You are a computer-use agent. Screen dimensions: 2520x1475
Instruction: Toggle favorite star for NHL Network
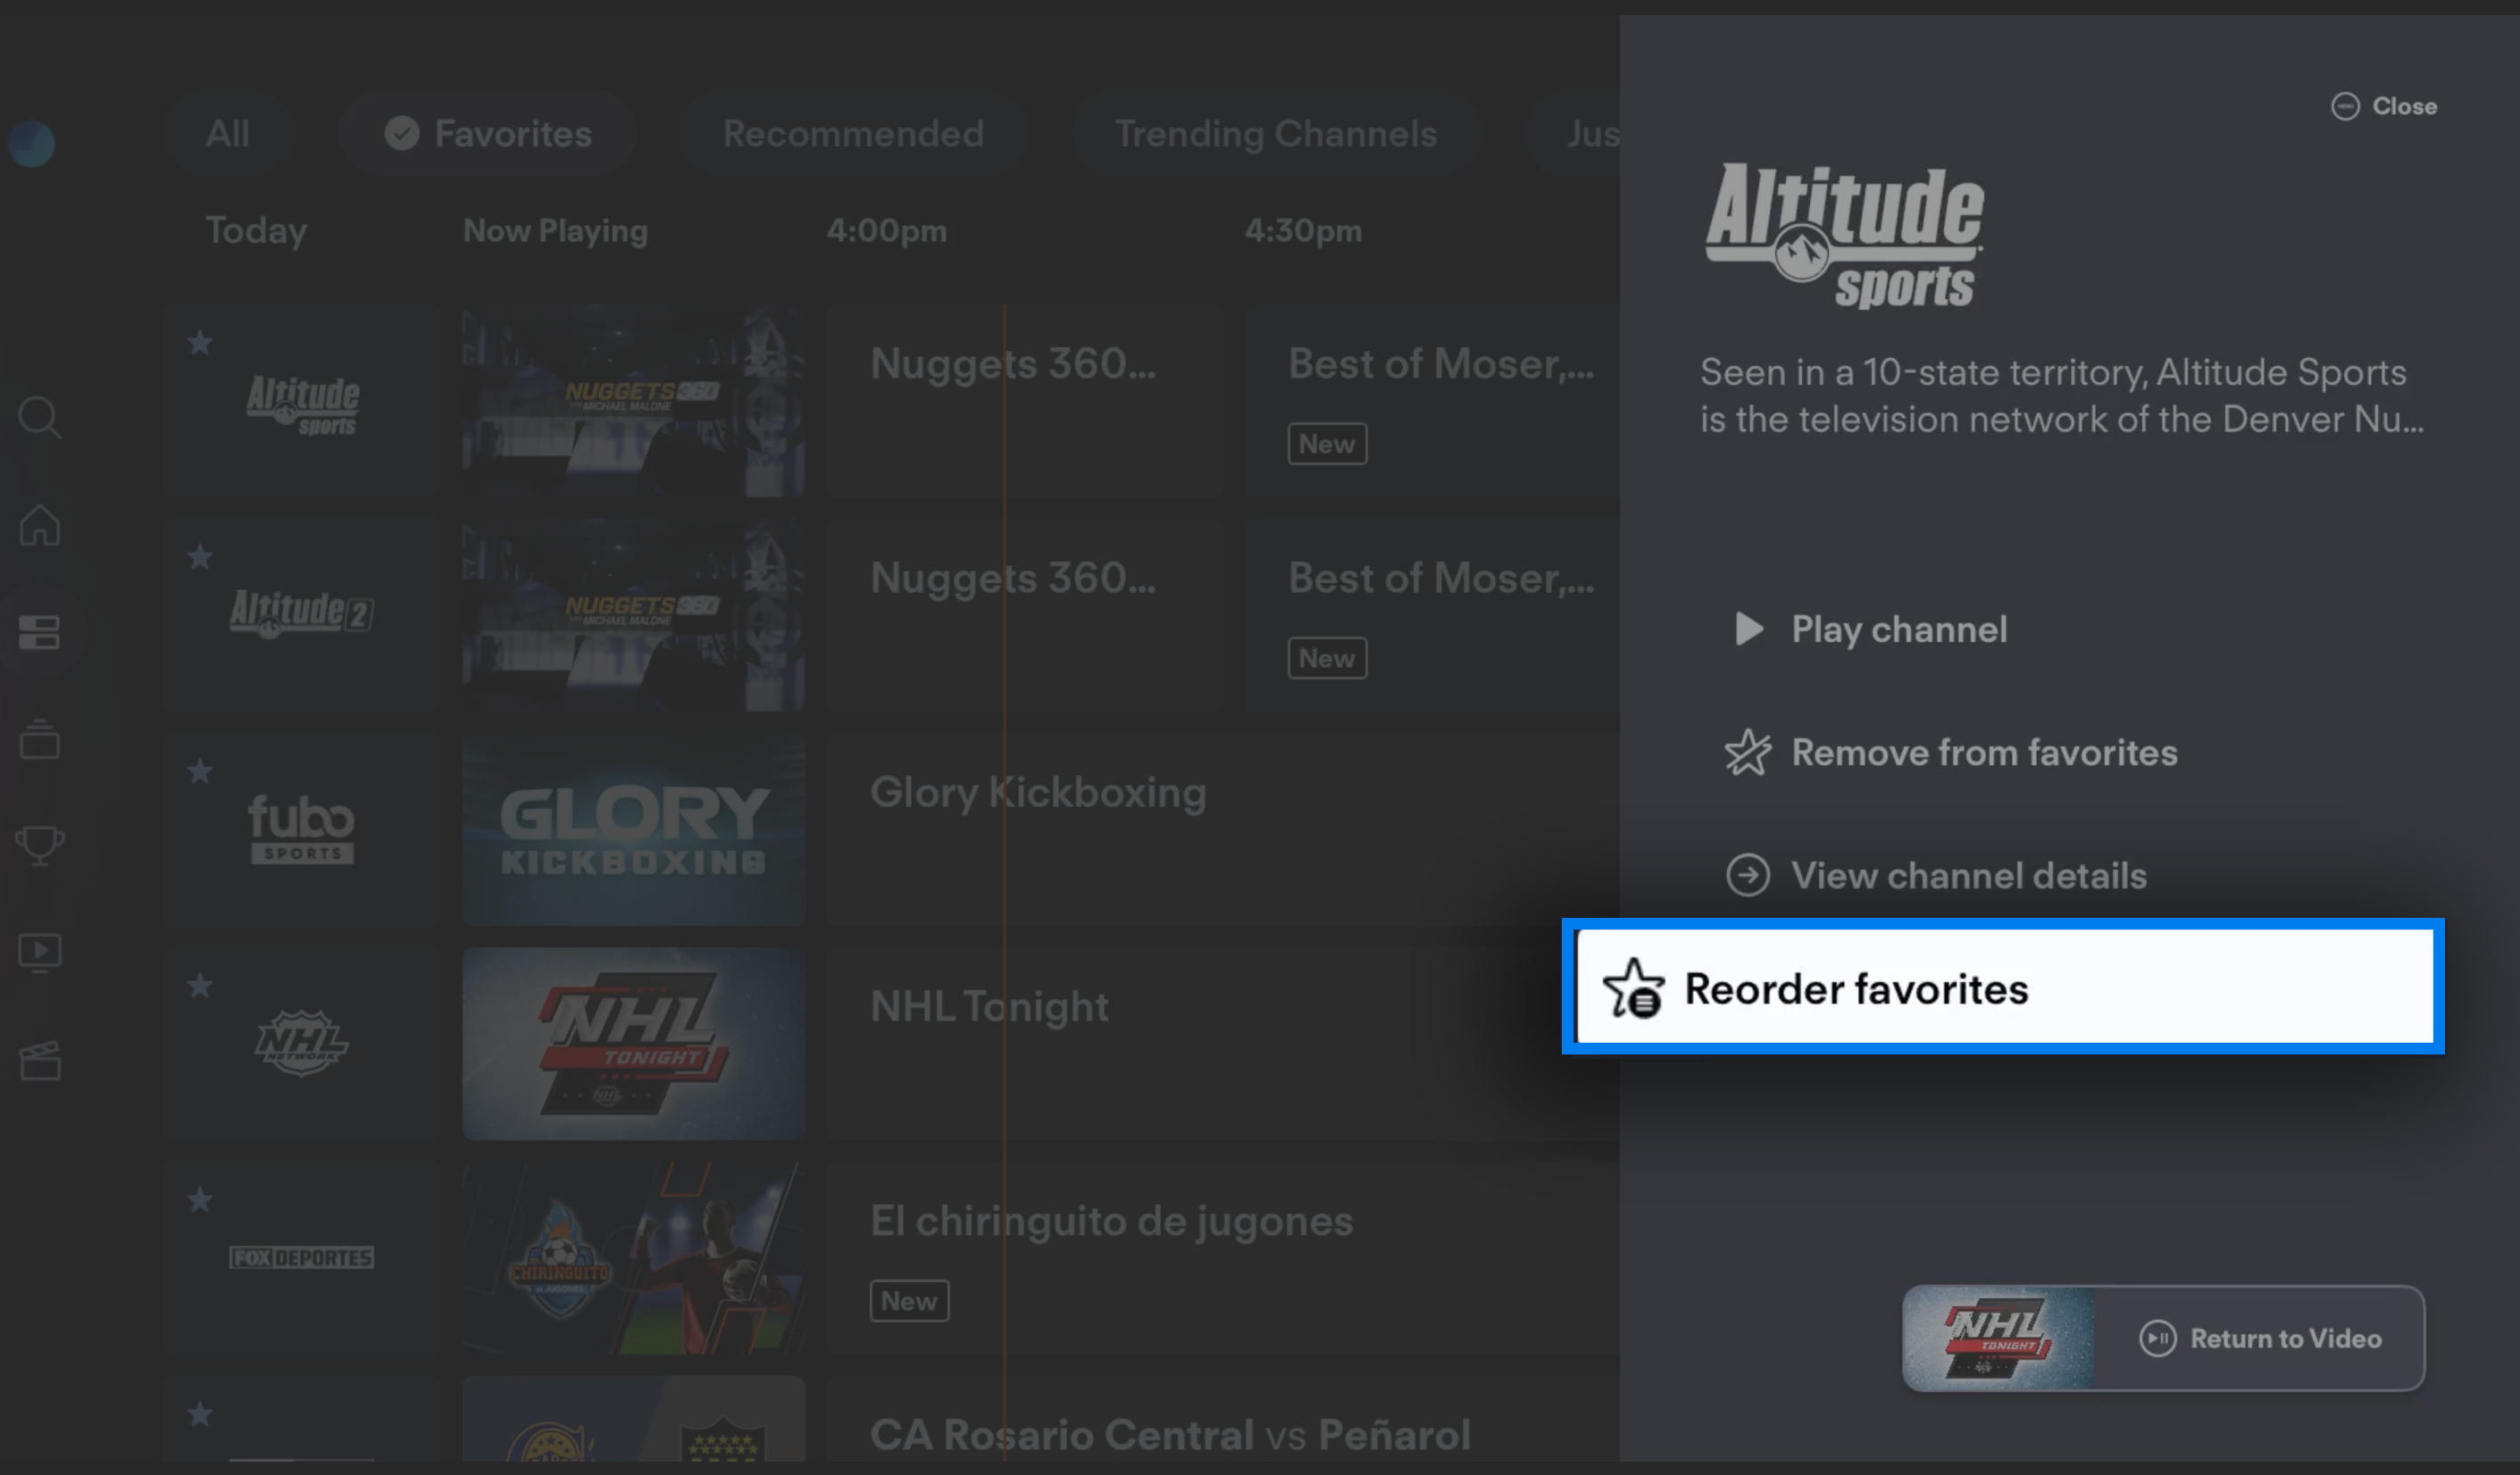tap(200, 985)
